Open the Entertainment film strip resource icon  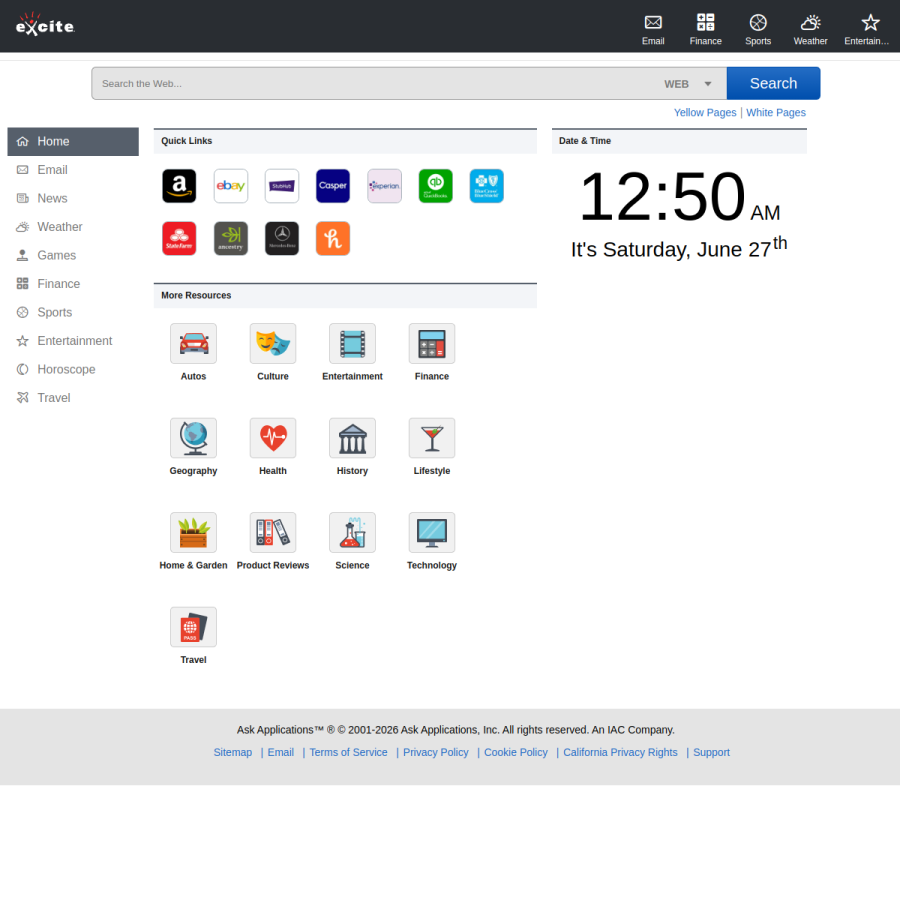(x=352, y=343)
